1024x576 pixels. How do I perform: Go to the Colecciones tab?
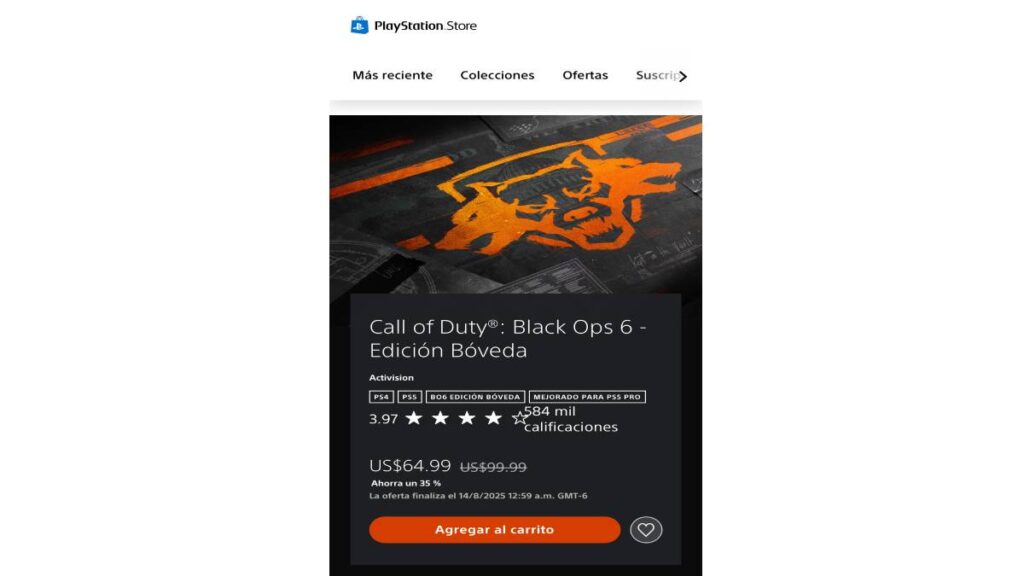pos(497,75)
